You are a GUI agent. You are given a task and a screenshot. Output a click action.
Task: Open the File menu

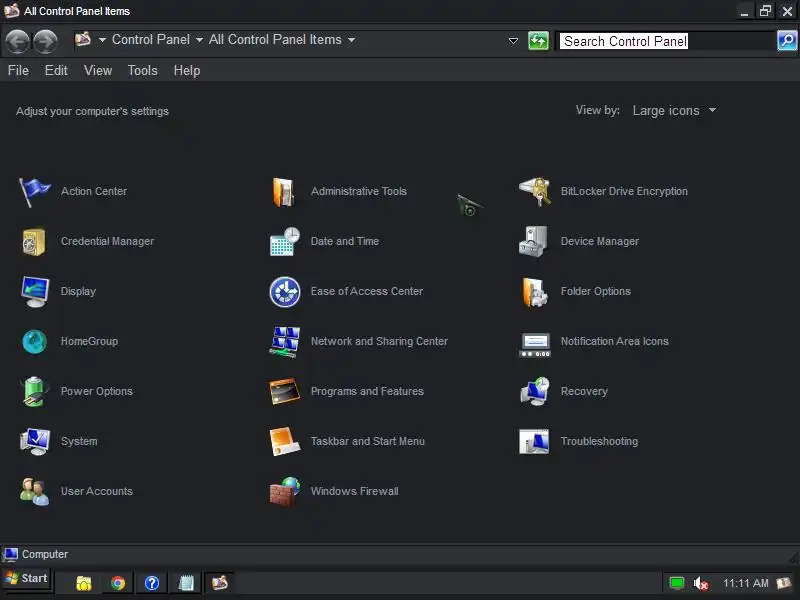[18, 70]
